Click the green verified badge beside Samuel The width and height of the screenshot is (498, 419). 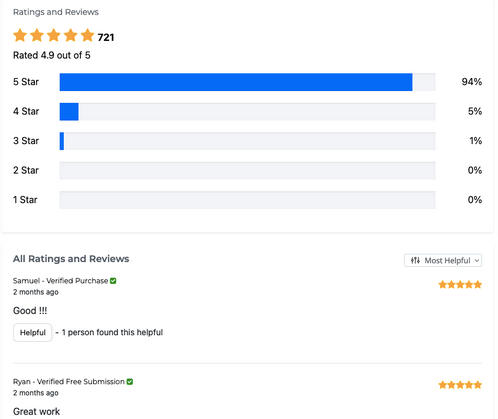click(113, 281)
